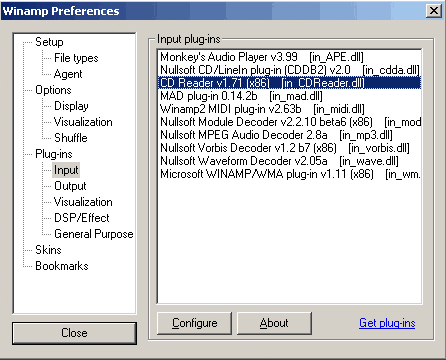Screen dimensions: 446x360
Task: Click the Close button
Action: pyautogui.click(x=74, y=333)
